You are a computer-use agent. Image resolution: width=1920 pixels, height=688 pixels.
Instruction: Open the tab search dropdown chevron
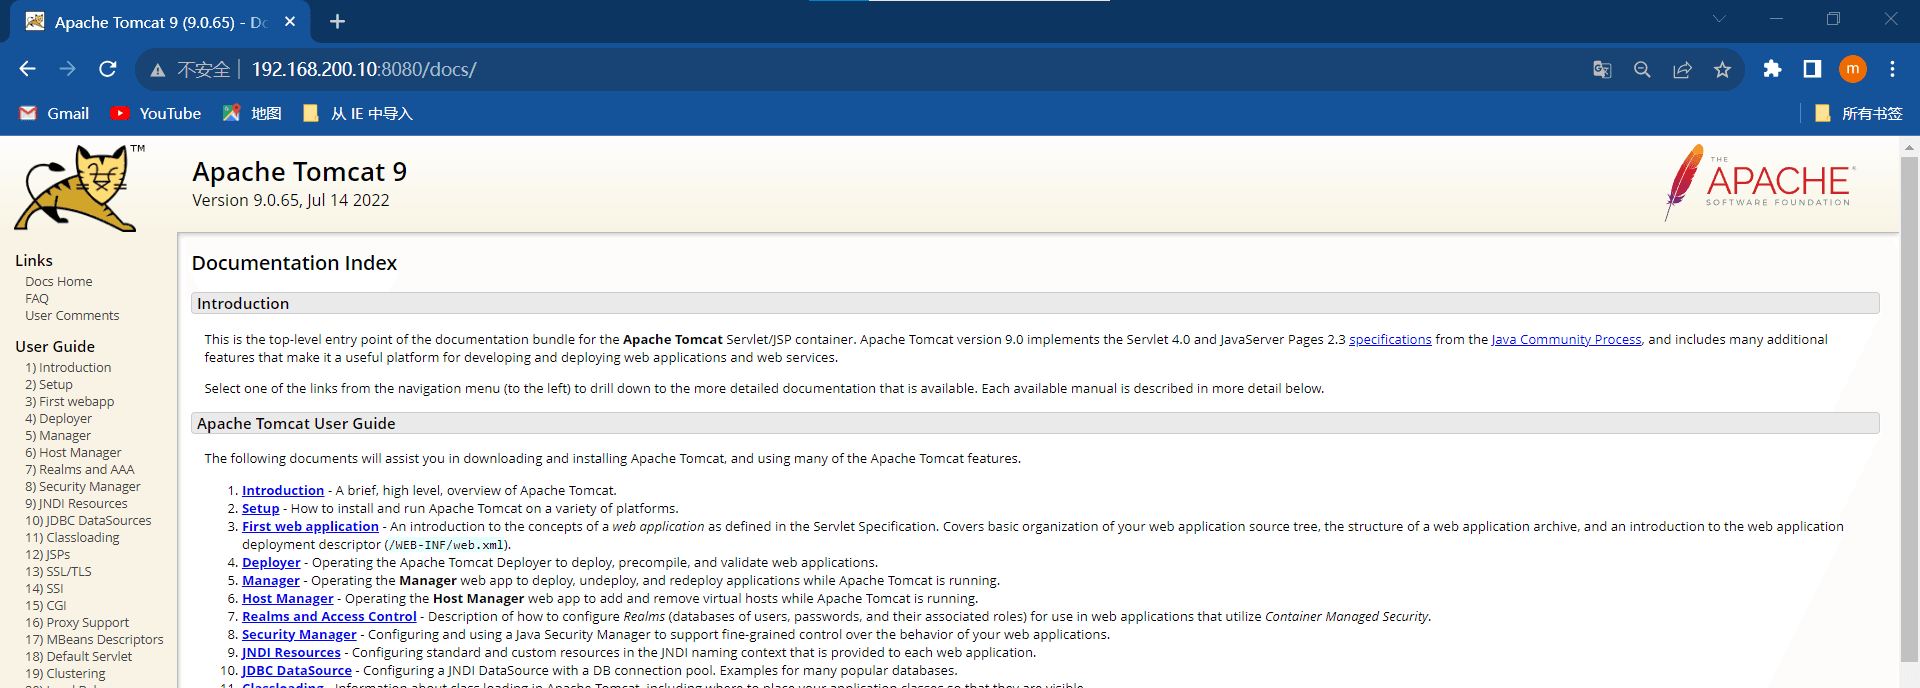[1719, 19]
